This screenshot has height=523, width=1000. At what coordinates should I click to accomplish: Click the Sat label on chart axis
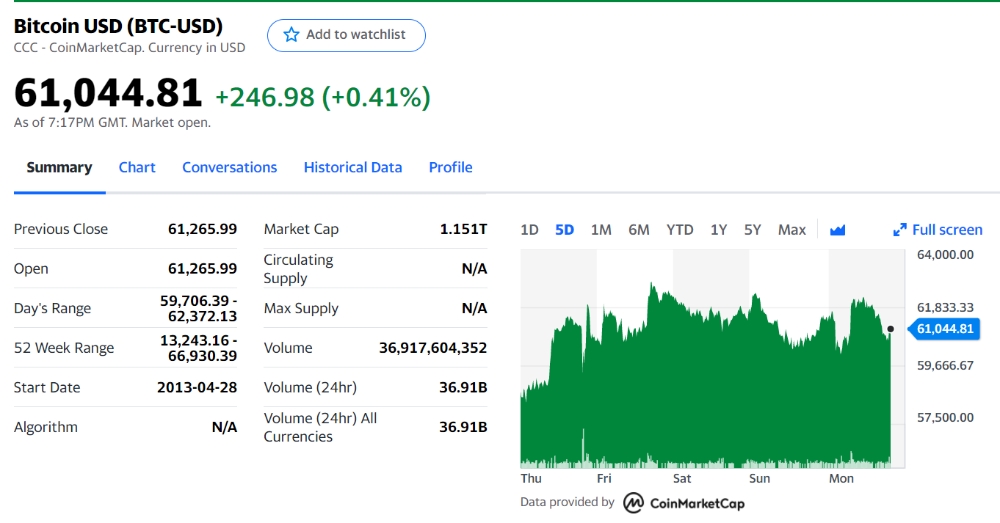[682, 478]
